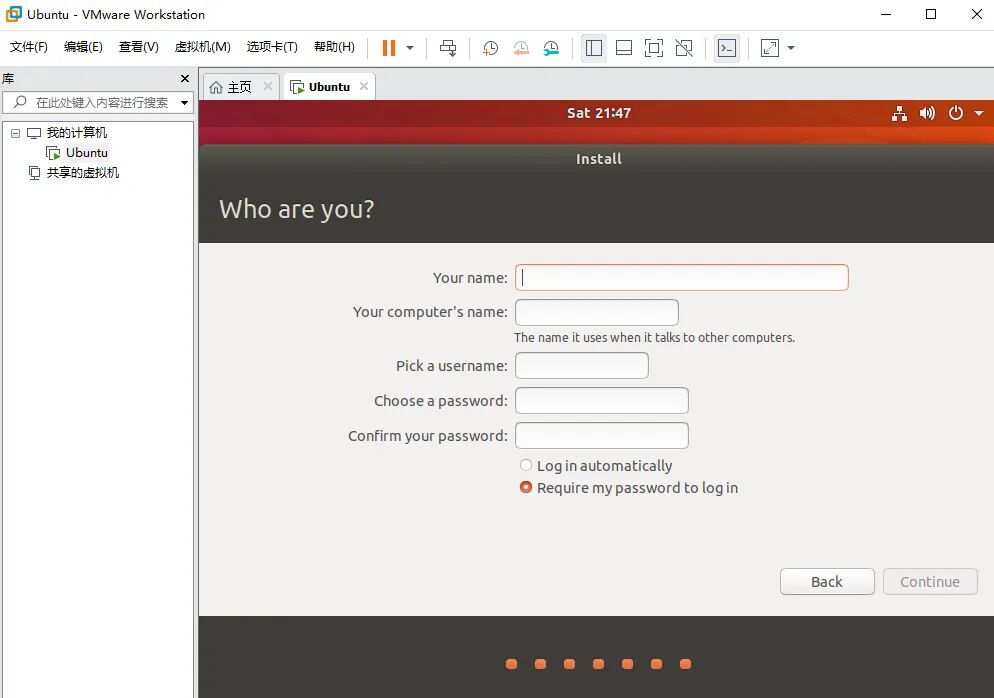Viewport: 994px width, 698px height.
Task: Collapse the 我的计算机 tree node
Action: tap(15, 133)
